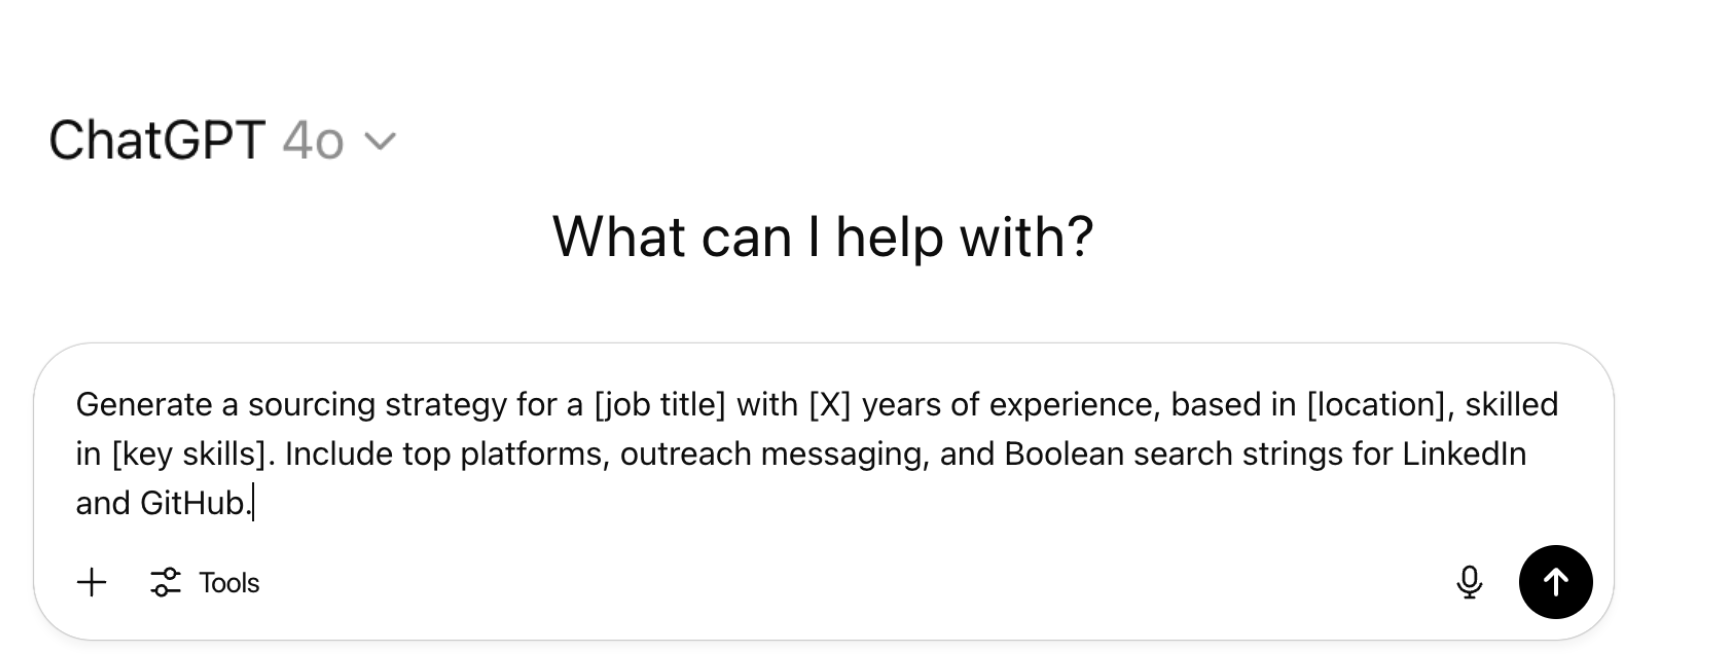Click the [location] placeholder in the prompt
Image resolution: width=1722 pixels, height=662 pixels.
point(1376,404)
